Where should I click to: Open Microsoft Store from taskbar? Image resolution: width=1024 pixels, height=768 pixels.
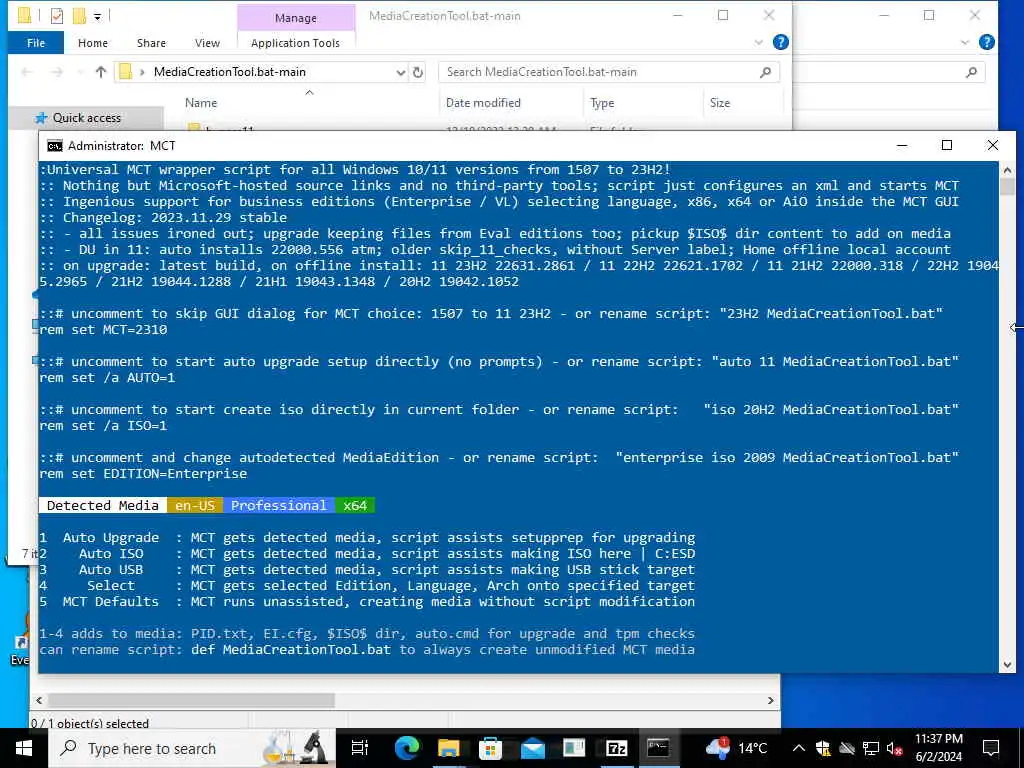[x=490, y=748]
